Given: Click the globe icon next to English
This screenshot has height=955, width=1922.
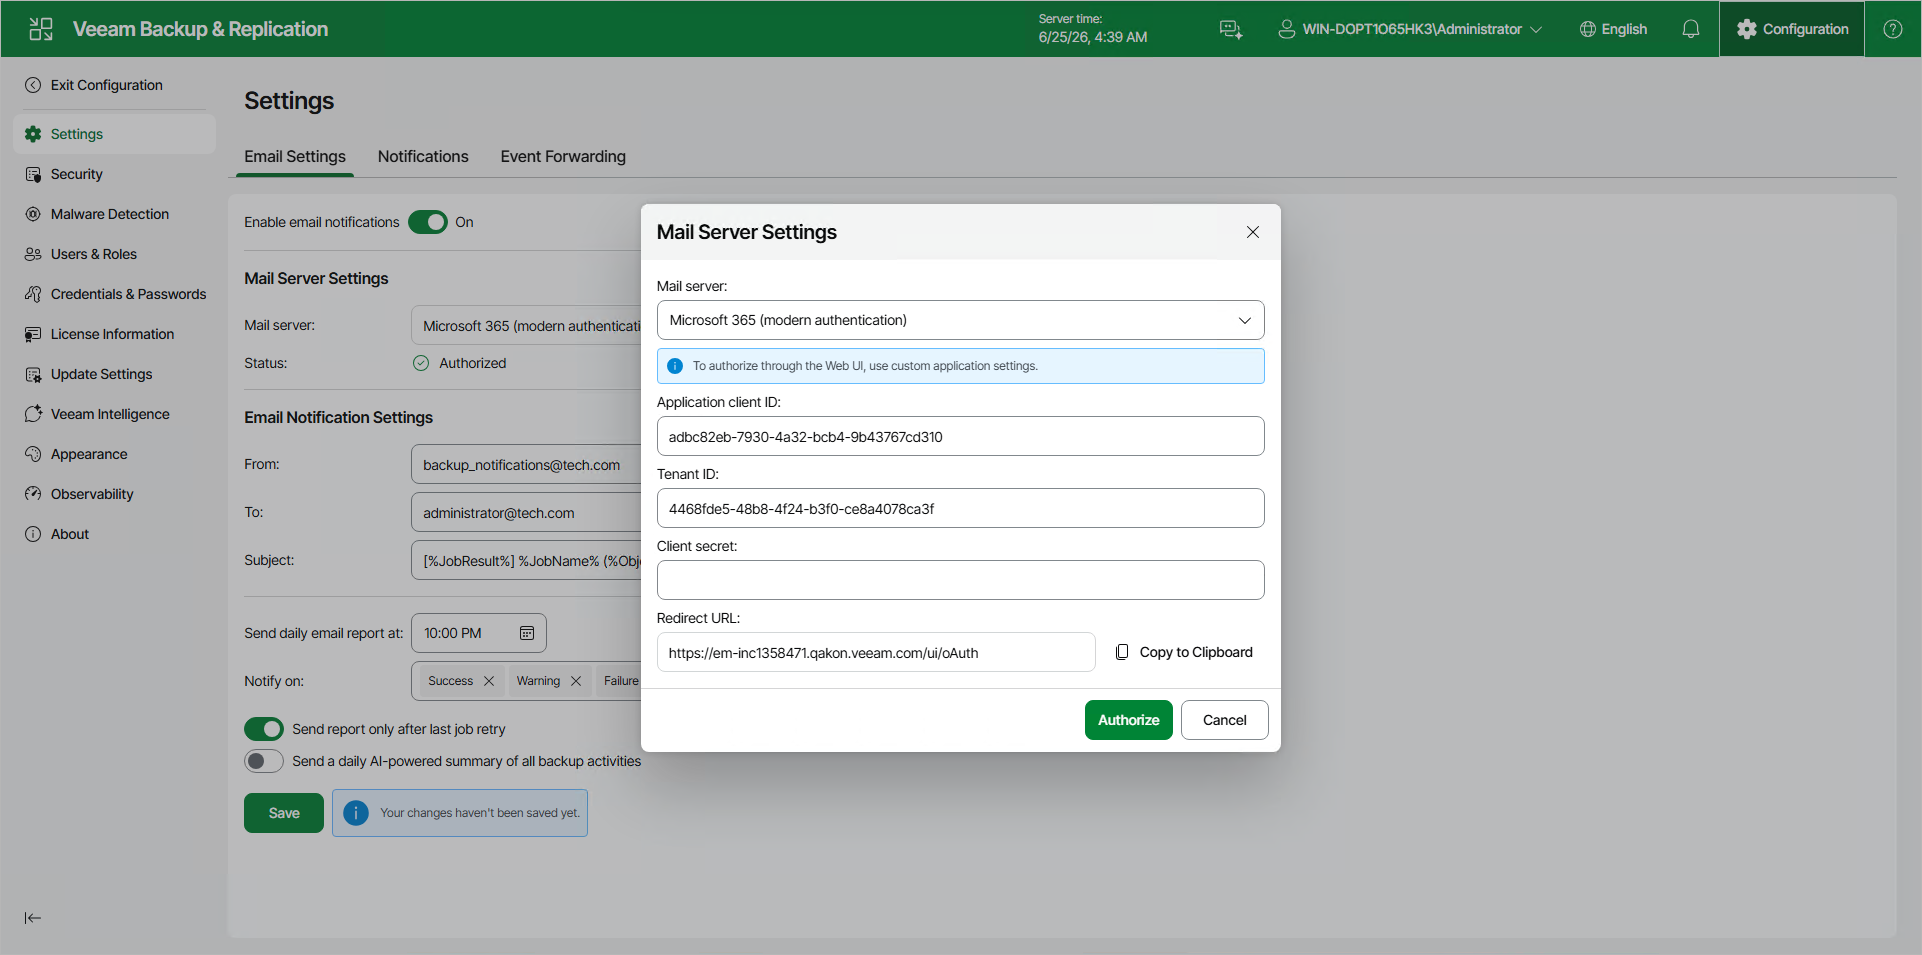Looking at the screenshot, I should pos(1587,29).
